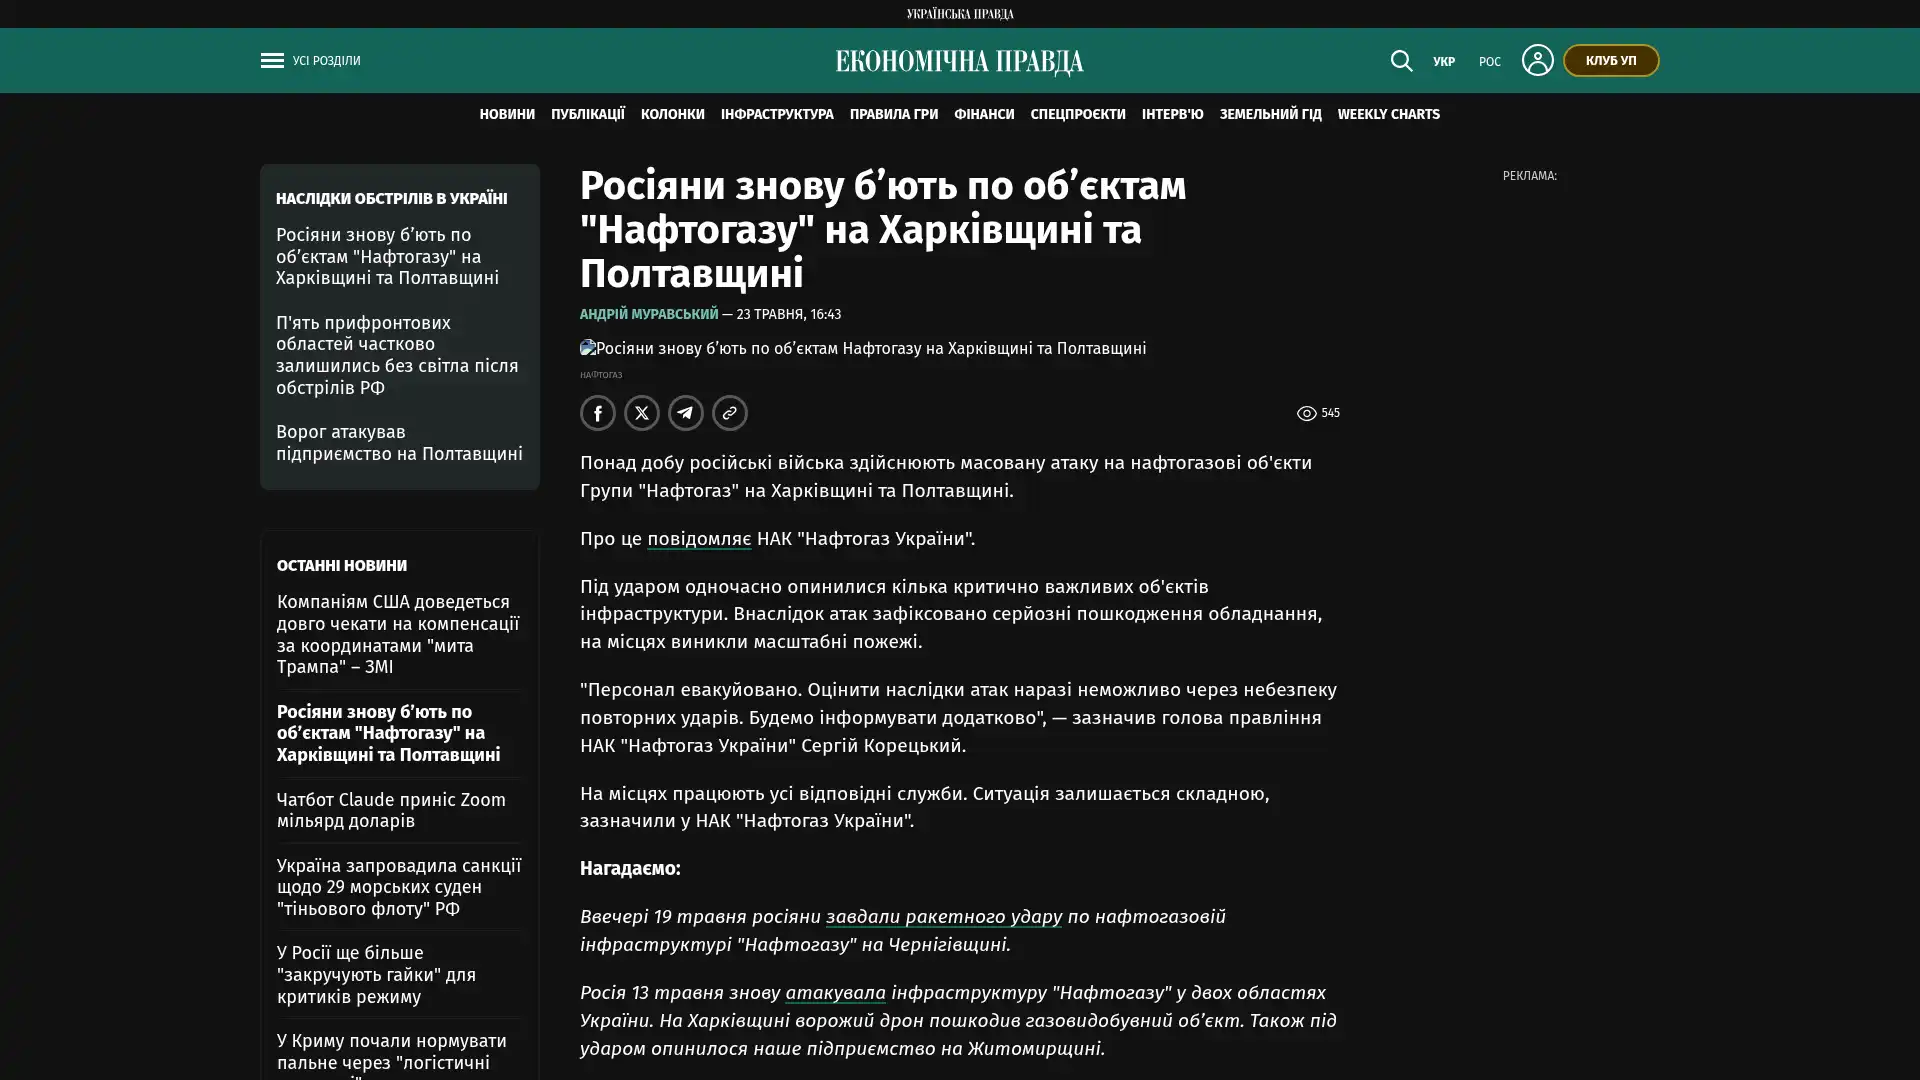This screenshot has height=1080, width=1920.
Task: Open Наслідки обстрілів в Україні heading
Action: pyautogui.click(x=392, y=199)
